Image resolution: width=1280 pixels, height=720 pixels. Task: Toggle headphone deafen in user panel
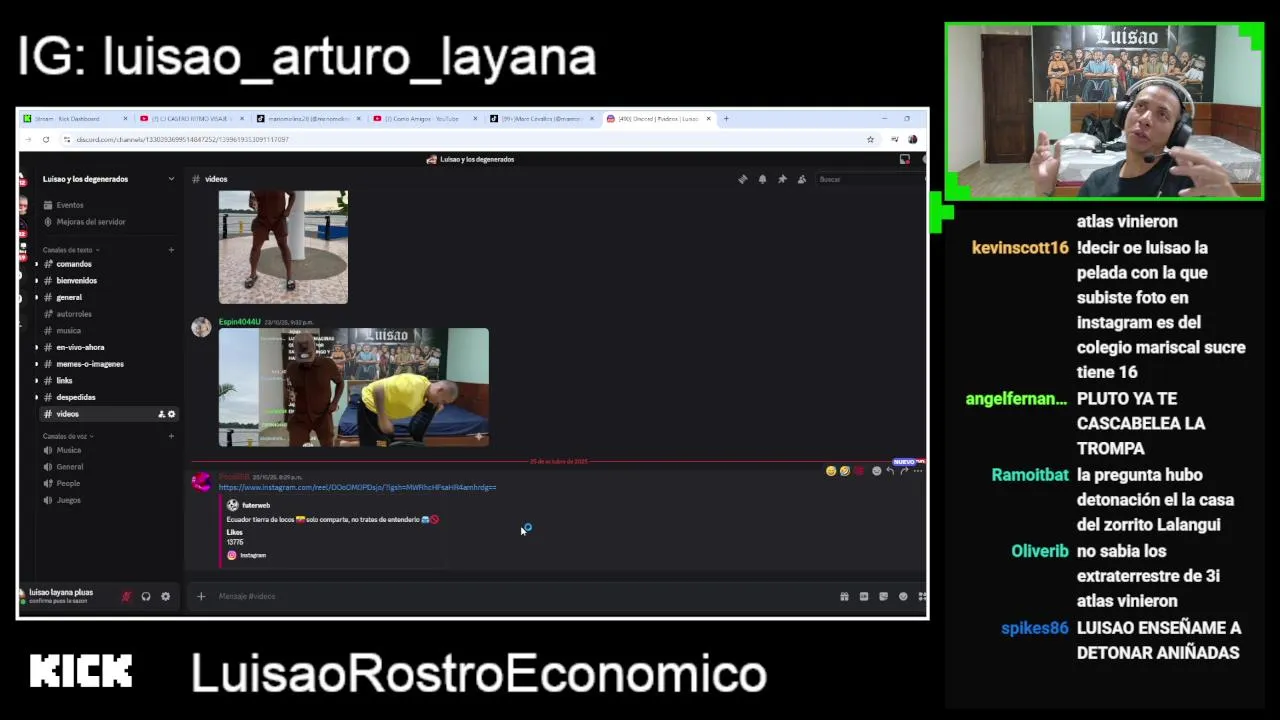(146, 596)
